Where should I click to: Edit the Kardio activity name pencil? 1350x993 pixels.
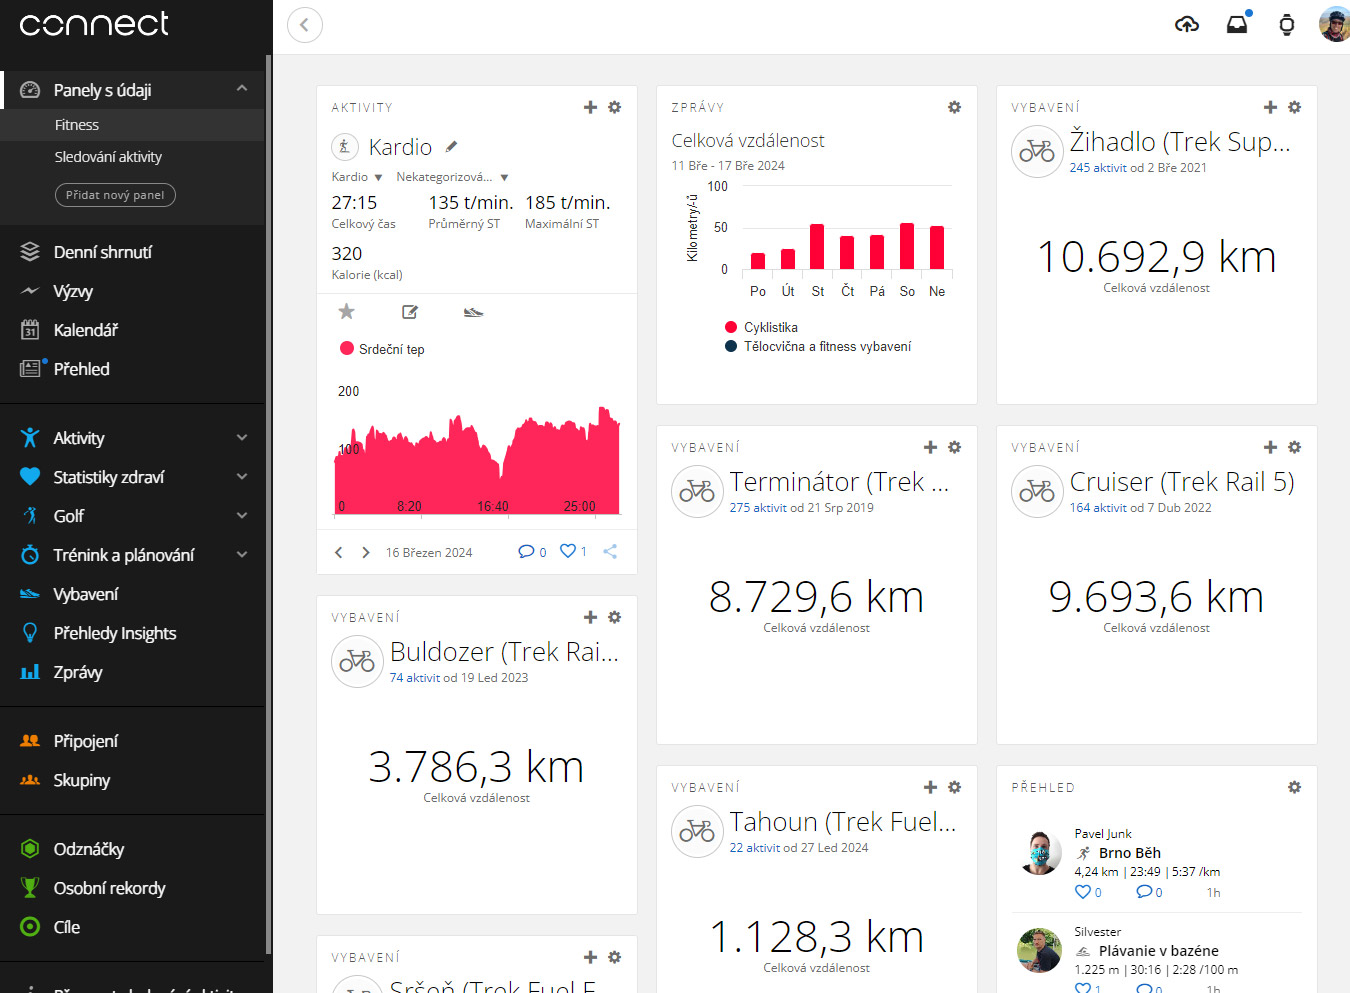coord(452,146)
